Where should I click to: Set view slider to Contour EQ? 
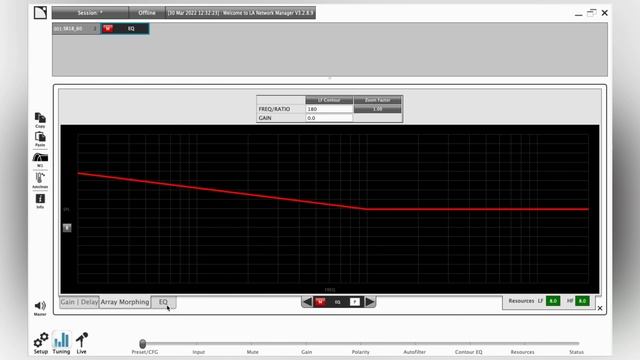(469, 352)
